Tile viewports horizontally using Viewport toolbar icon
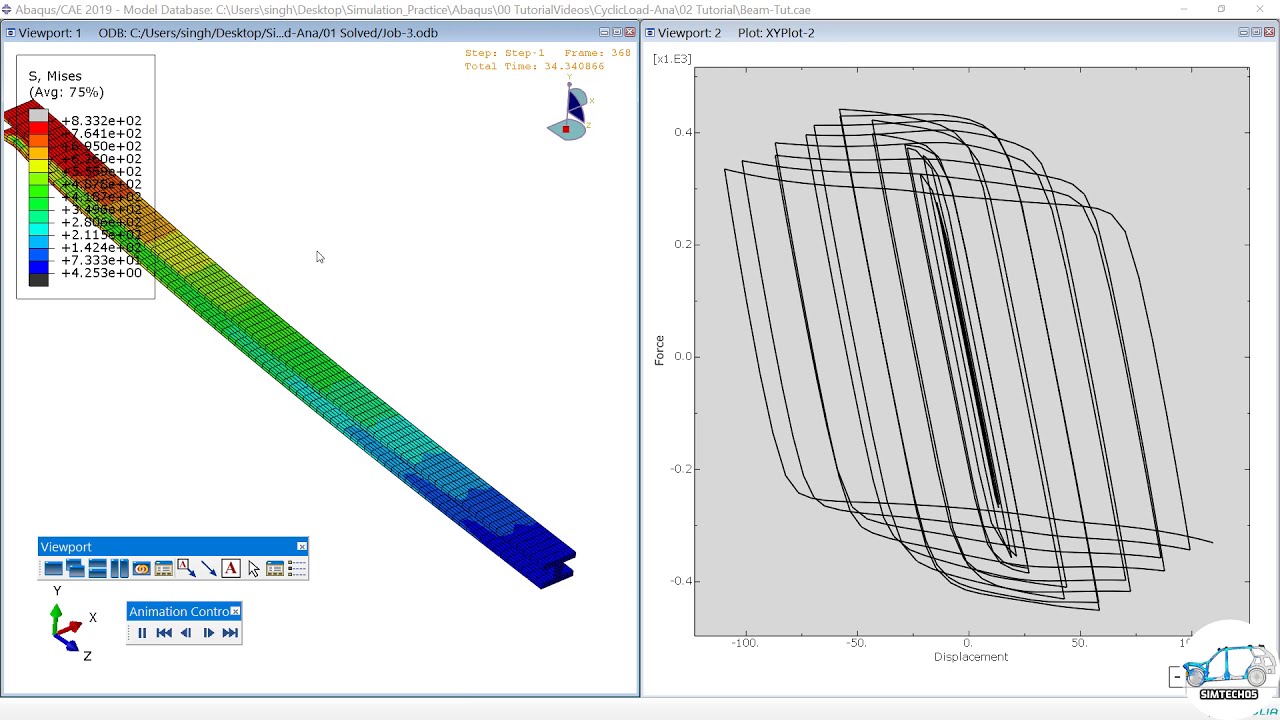Screen dimensions: 1280x720 pyautogui.click(x=97, y=569)
